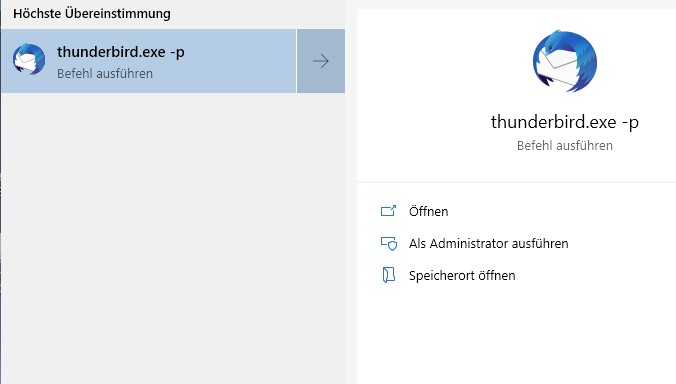
Task: Click the small Thunderbird icon in search result
Action: tap(29, 59)
